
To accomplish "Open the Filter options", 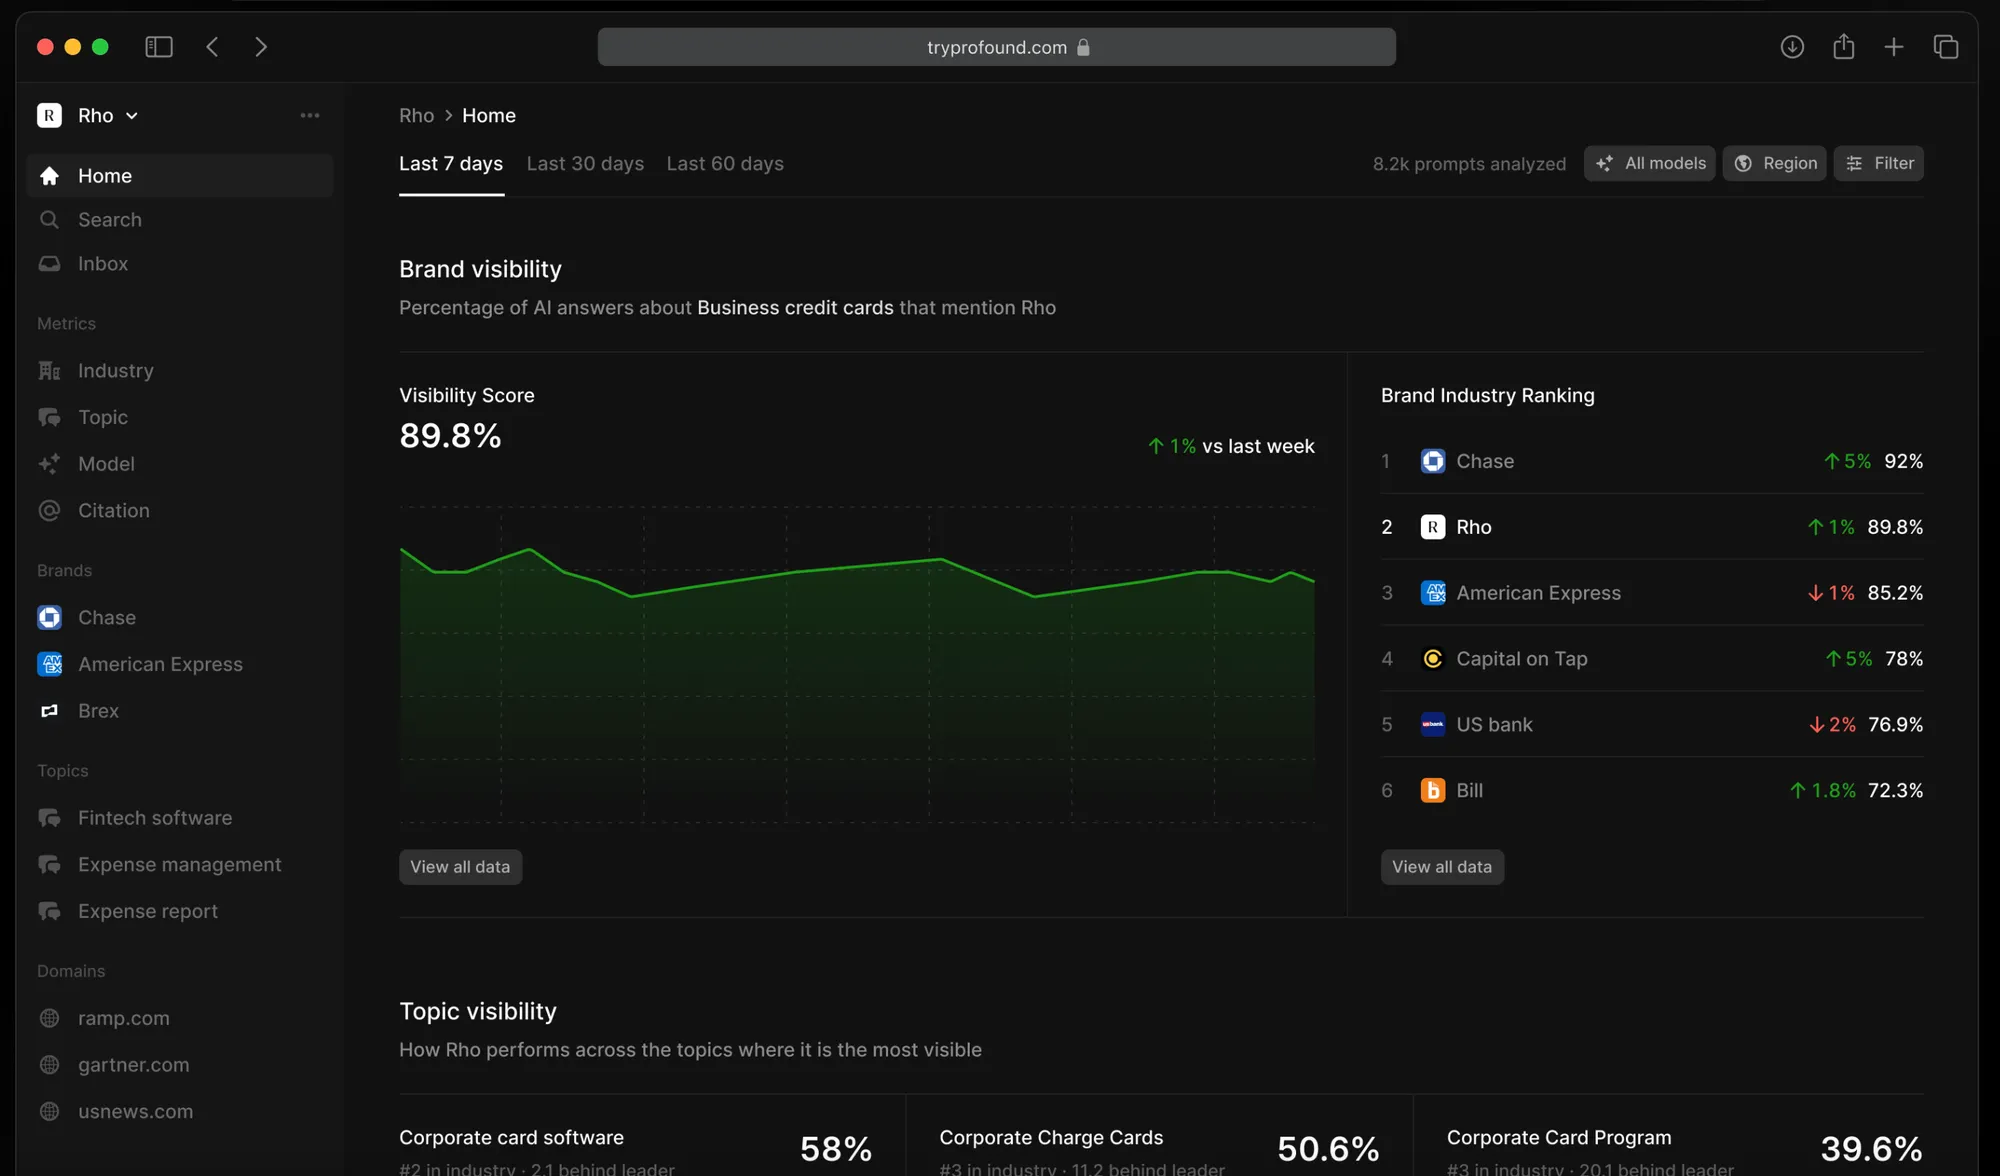I will [1879, 164].
